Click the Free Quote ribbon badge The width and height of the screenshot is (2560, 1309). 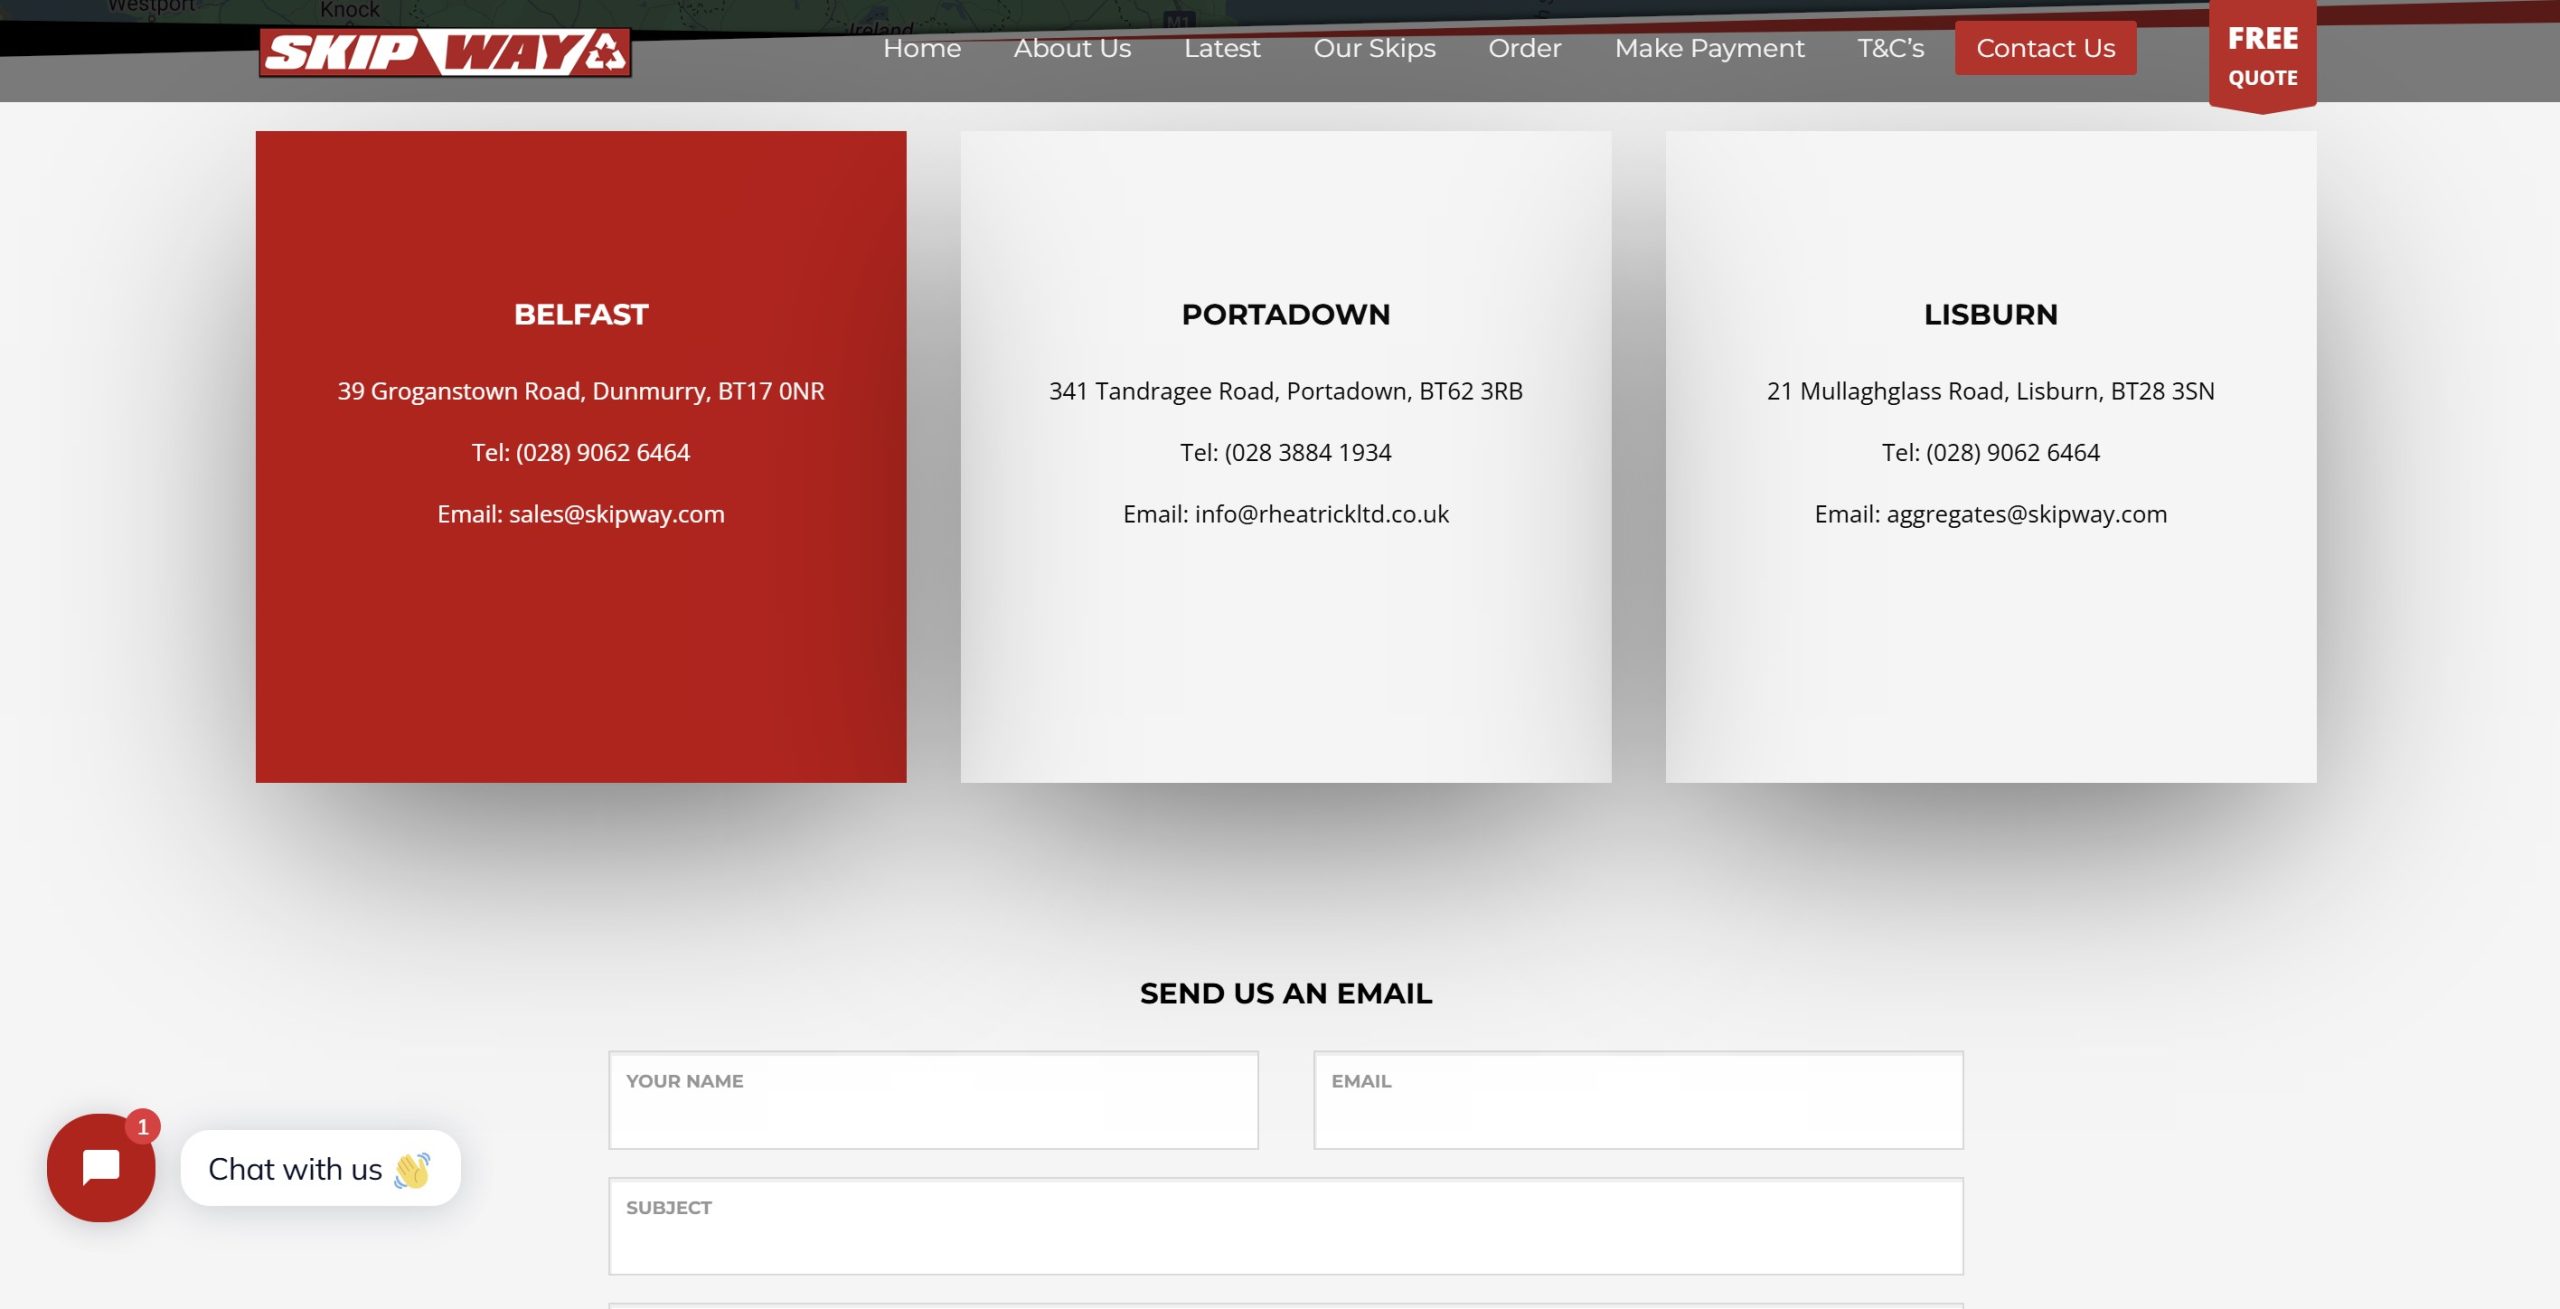2262,56
